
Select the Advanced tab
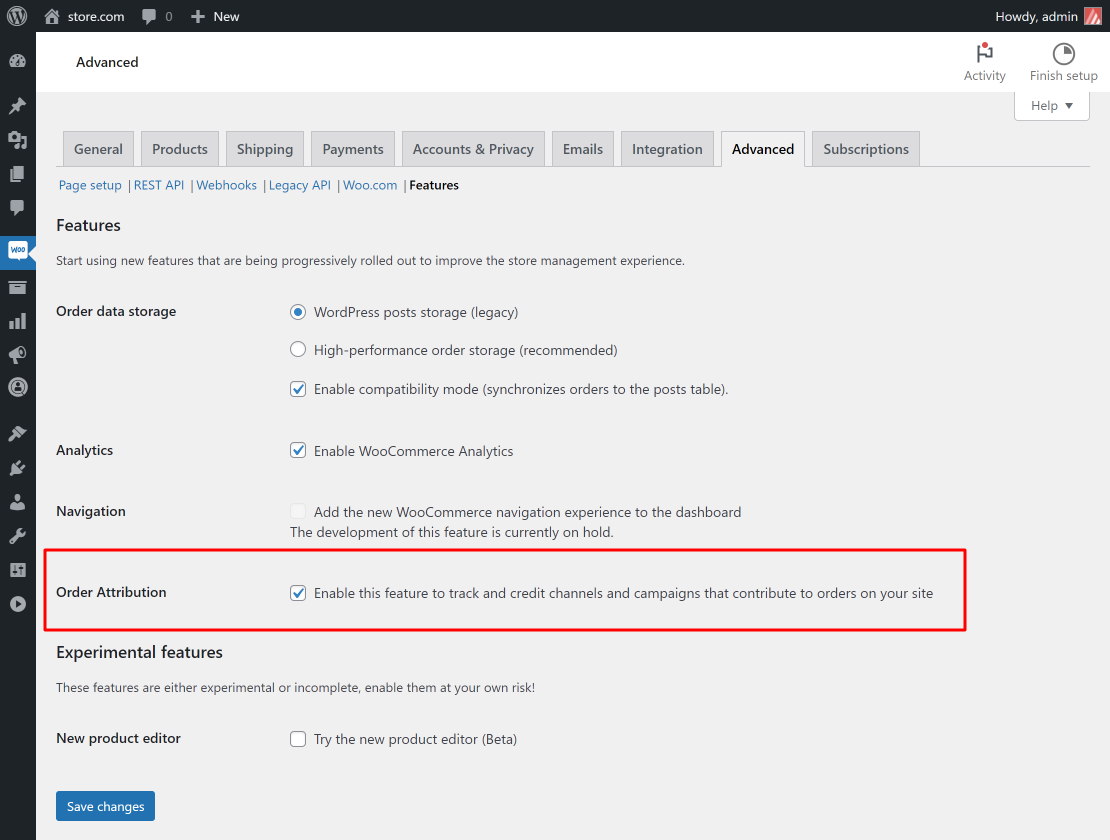[762, 149]
